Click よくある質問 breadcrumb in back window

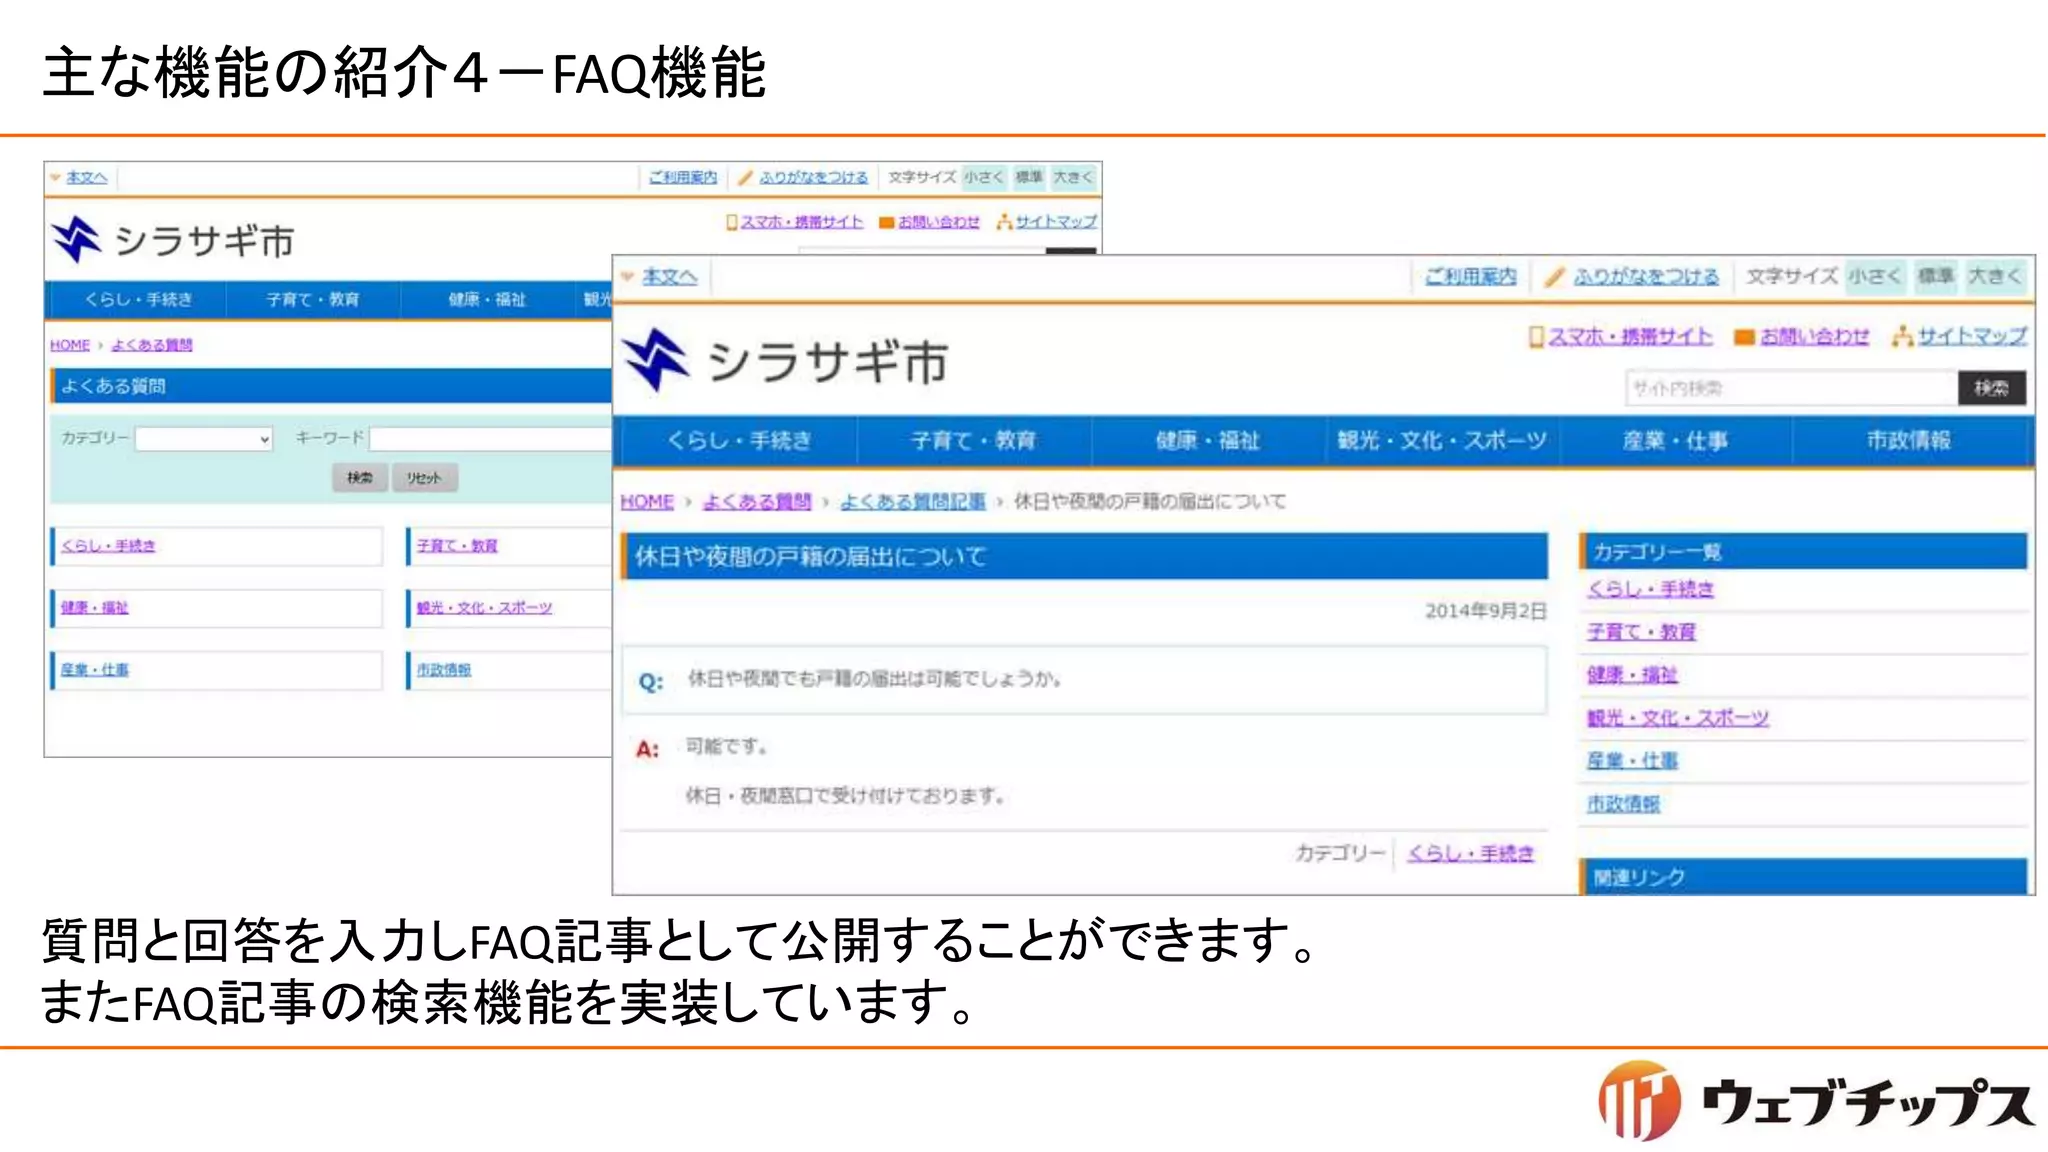point(152,345)
